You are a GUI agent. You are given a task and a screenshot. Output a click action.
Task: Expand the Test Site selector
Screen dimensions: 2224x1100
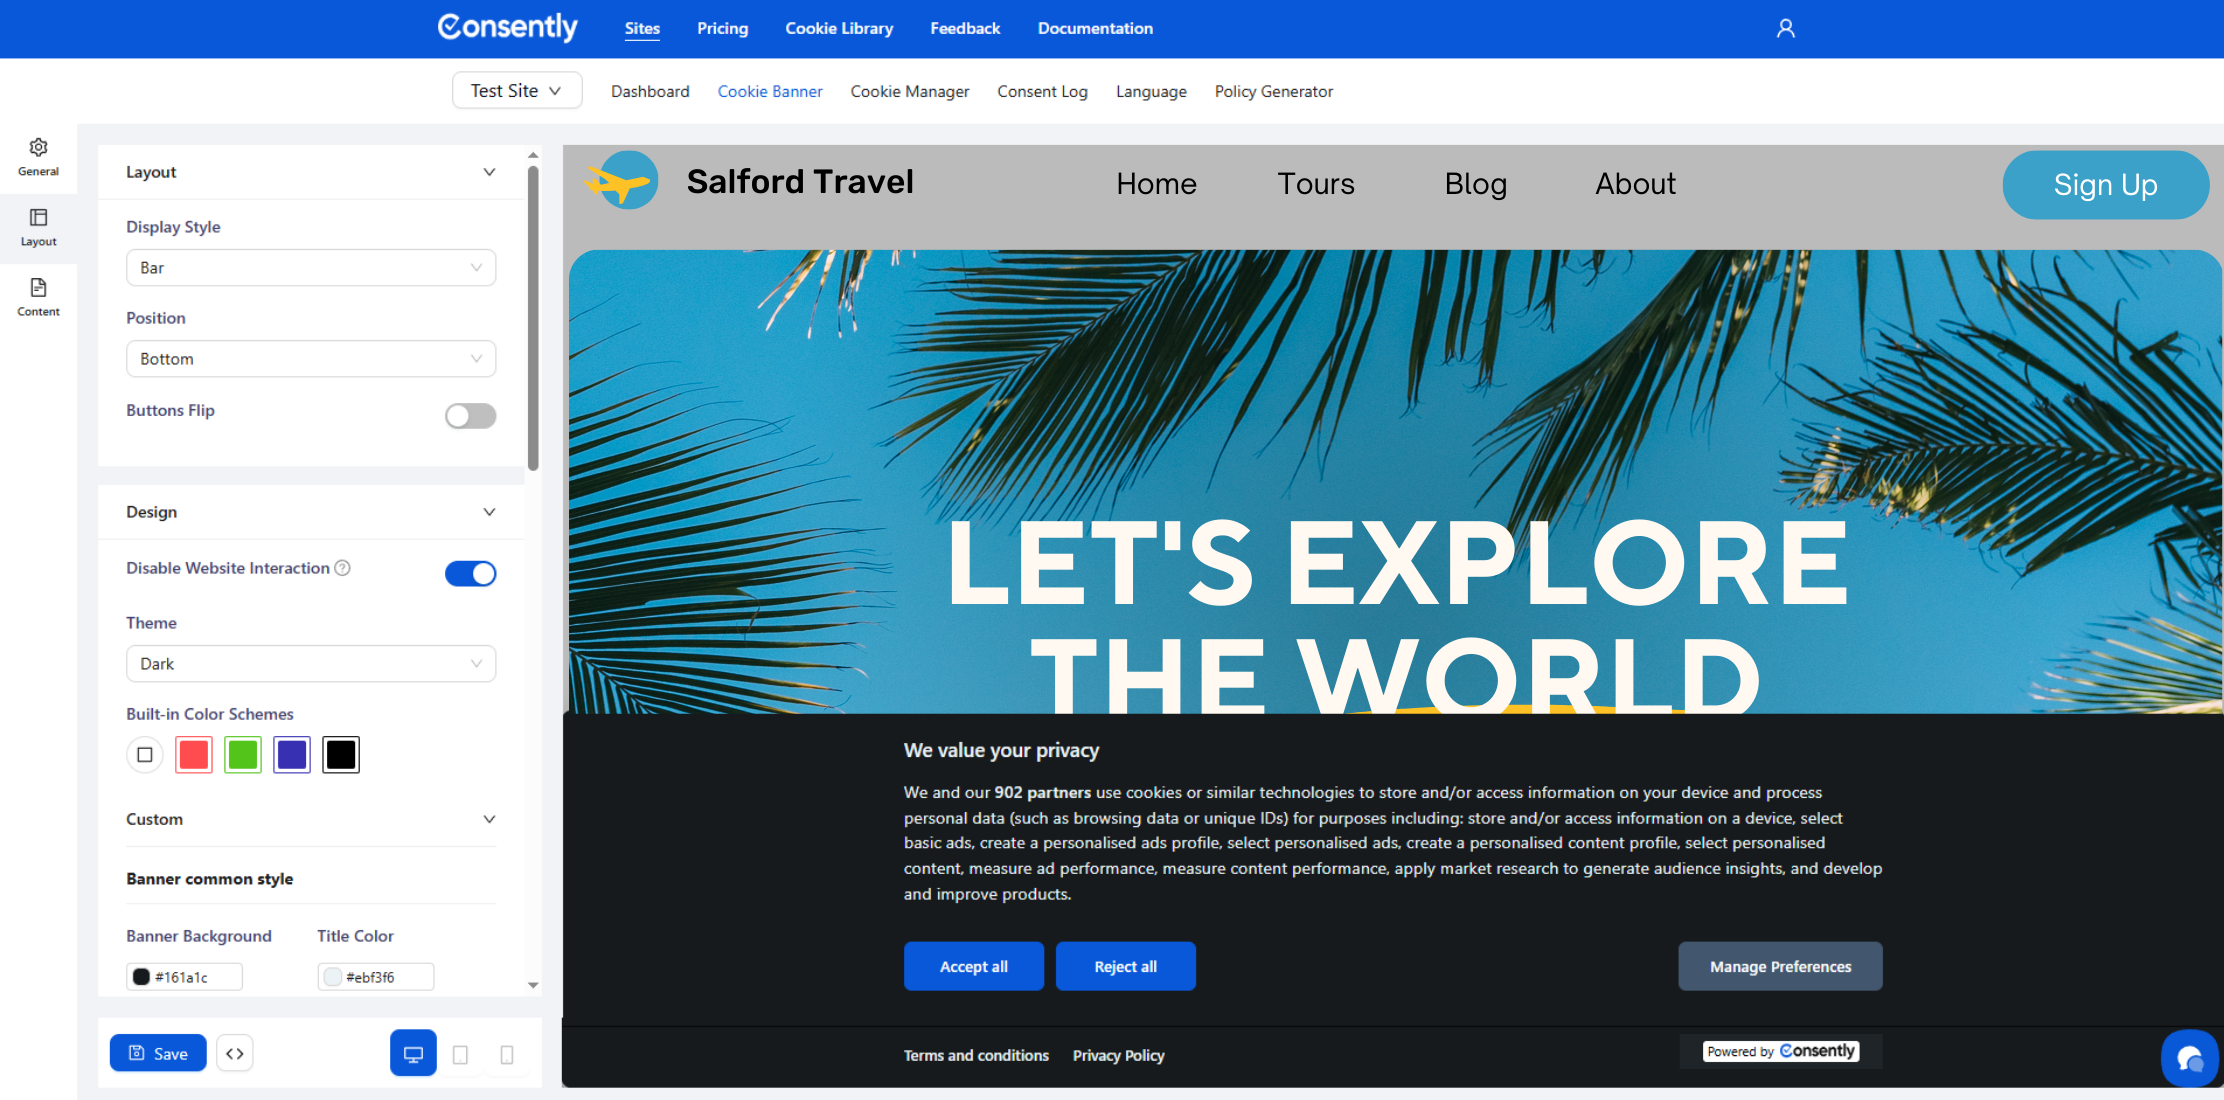coord(516,91)
